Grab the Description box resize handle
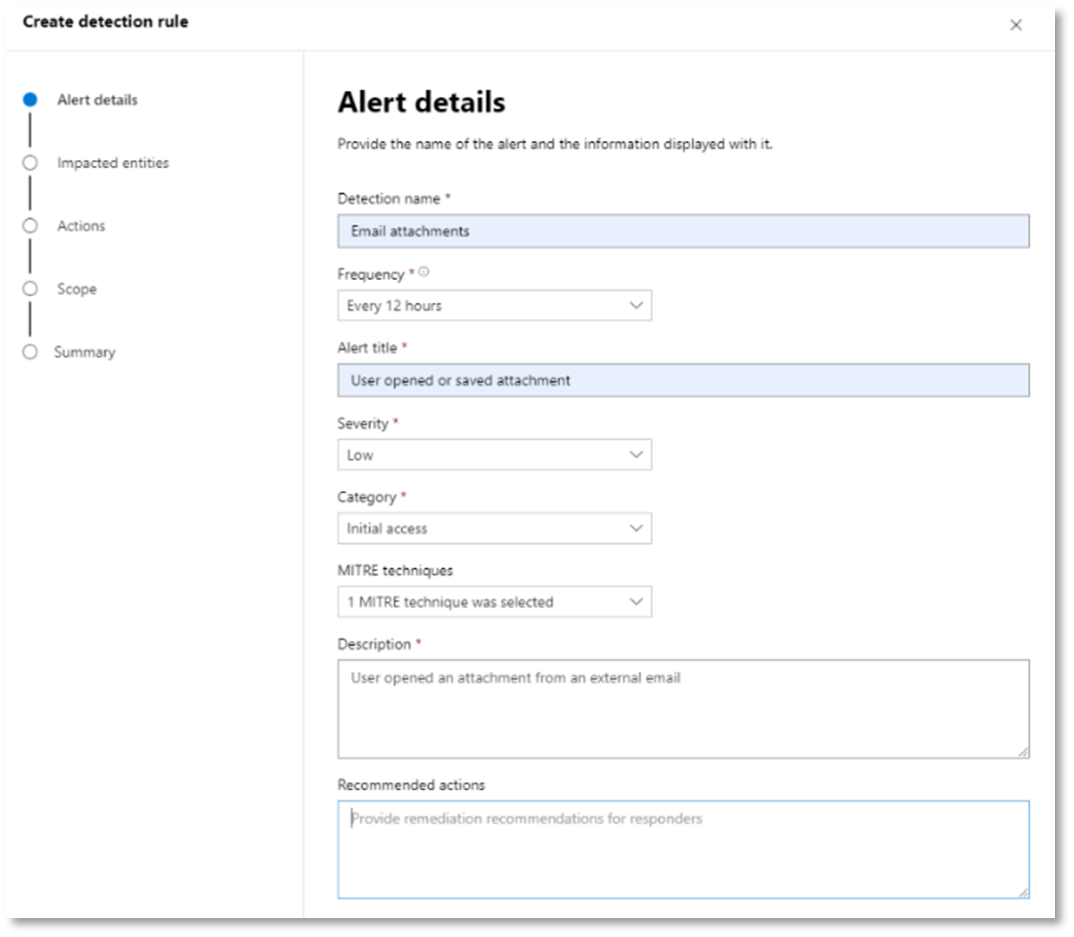The height and width of the screenshot is (937, 1074). pyautogui.click(x=1023, y=752)
